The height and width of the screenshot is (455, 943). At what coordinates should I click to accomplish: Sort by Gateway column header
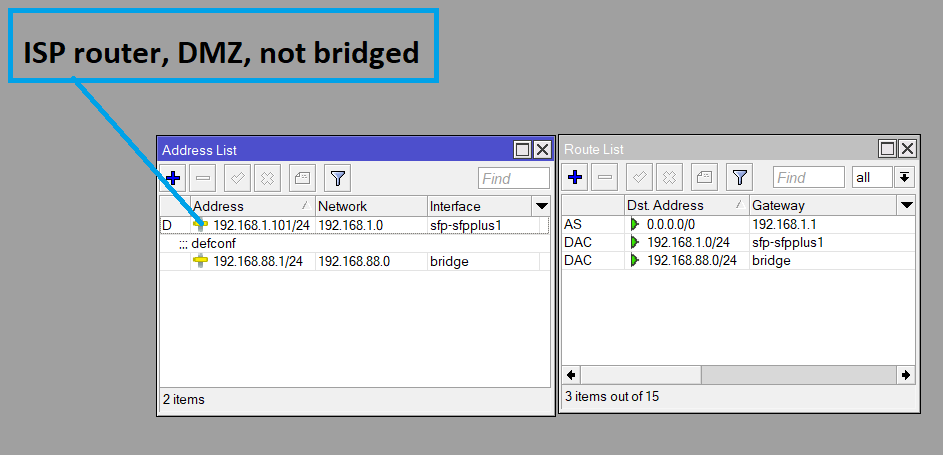(823, 206)
